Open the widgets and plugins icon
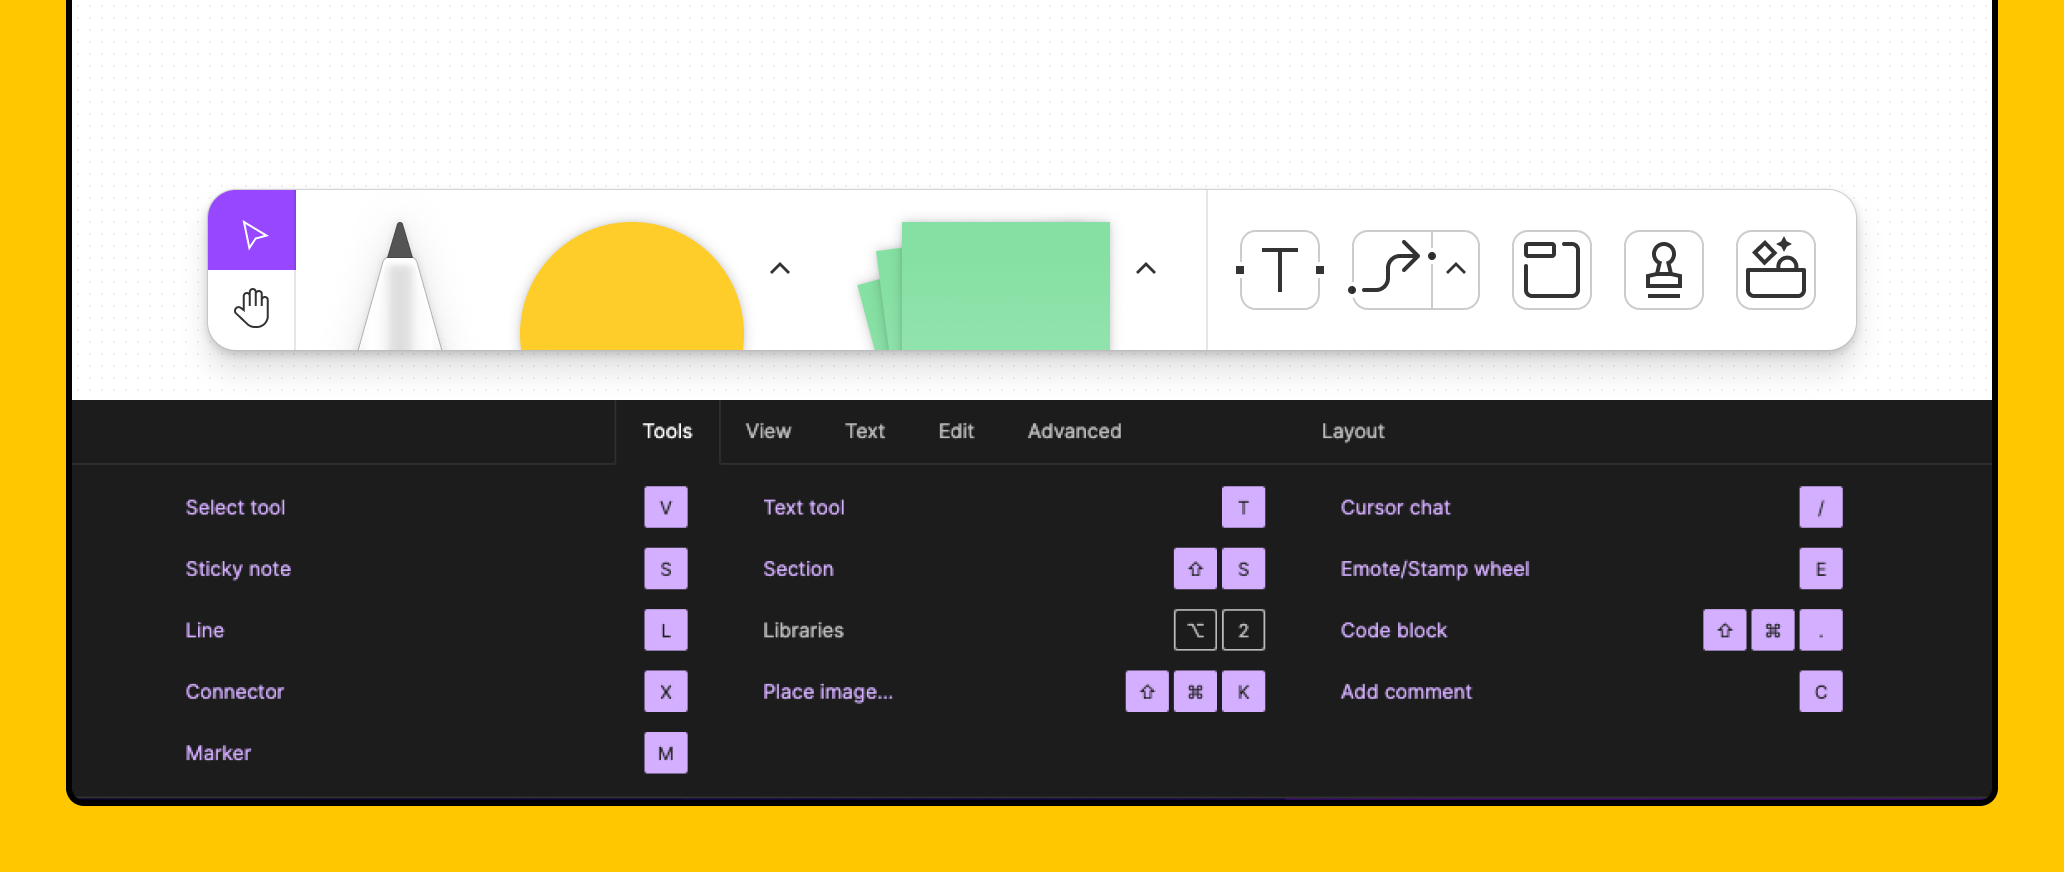Screen dimensions: 2064x872 coord(1775,270)
